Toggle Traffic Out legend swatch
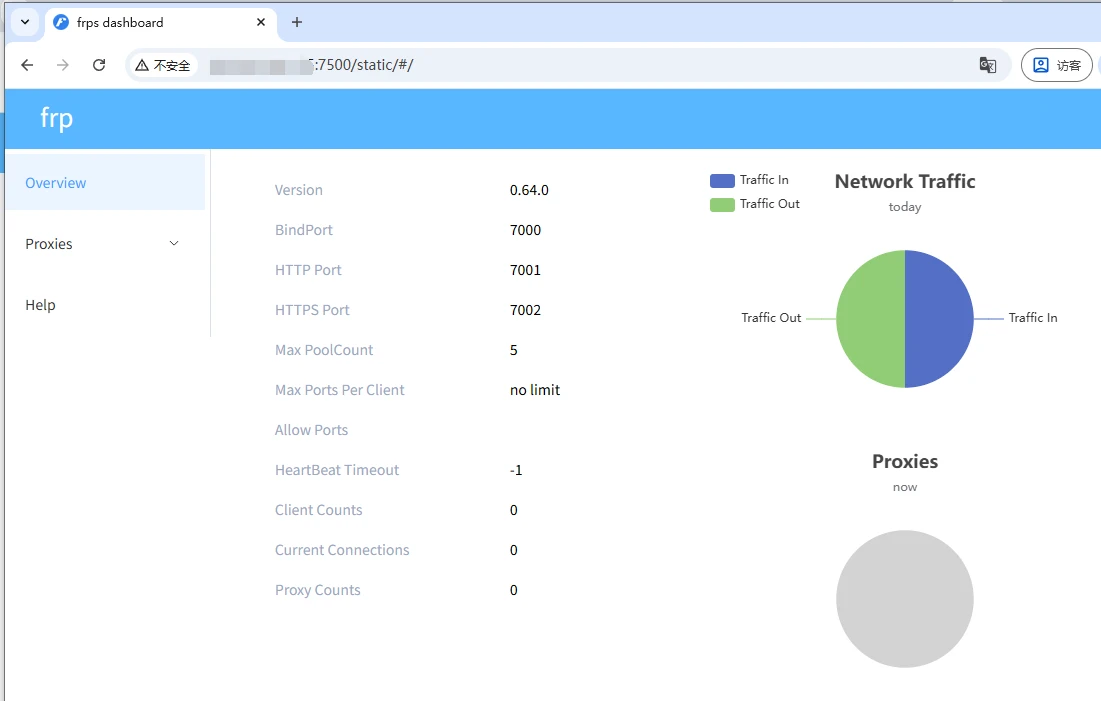Screen dimensions: 1101x701 point(722,204)
